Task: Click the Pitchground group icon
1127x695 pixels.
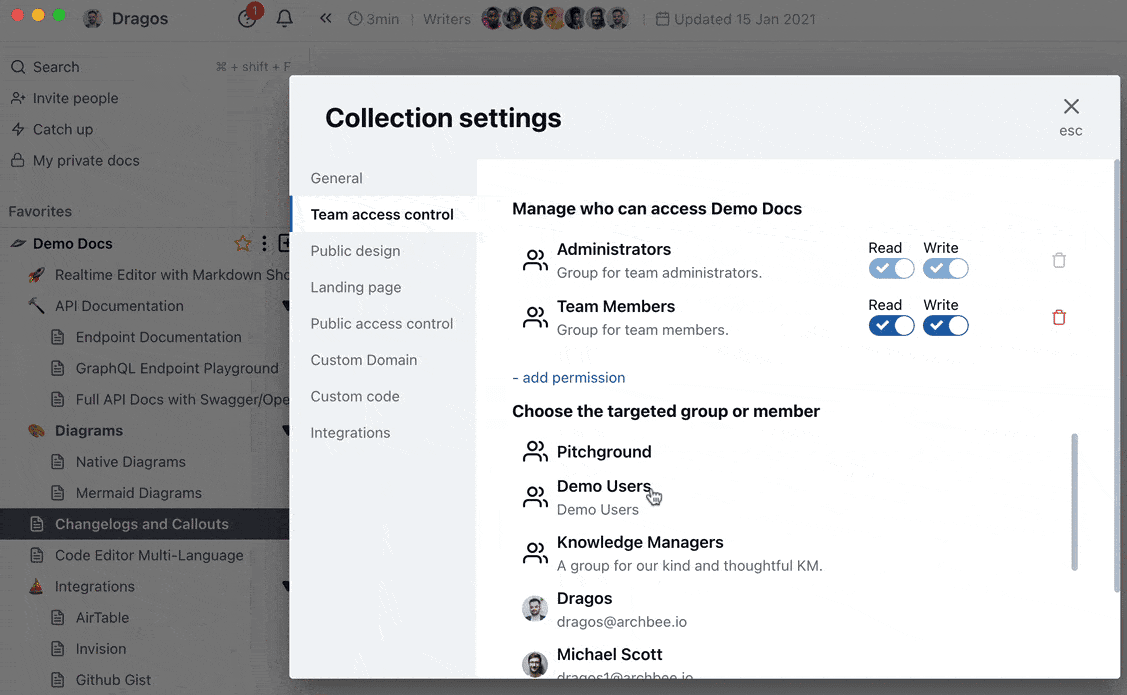Action: (x=535, y=452)
